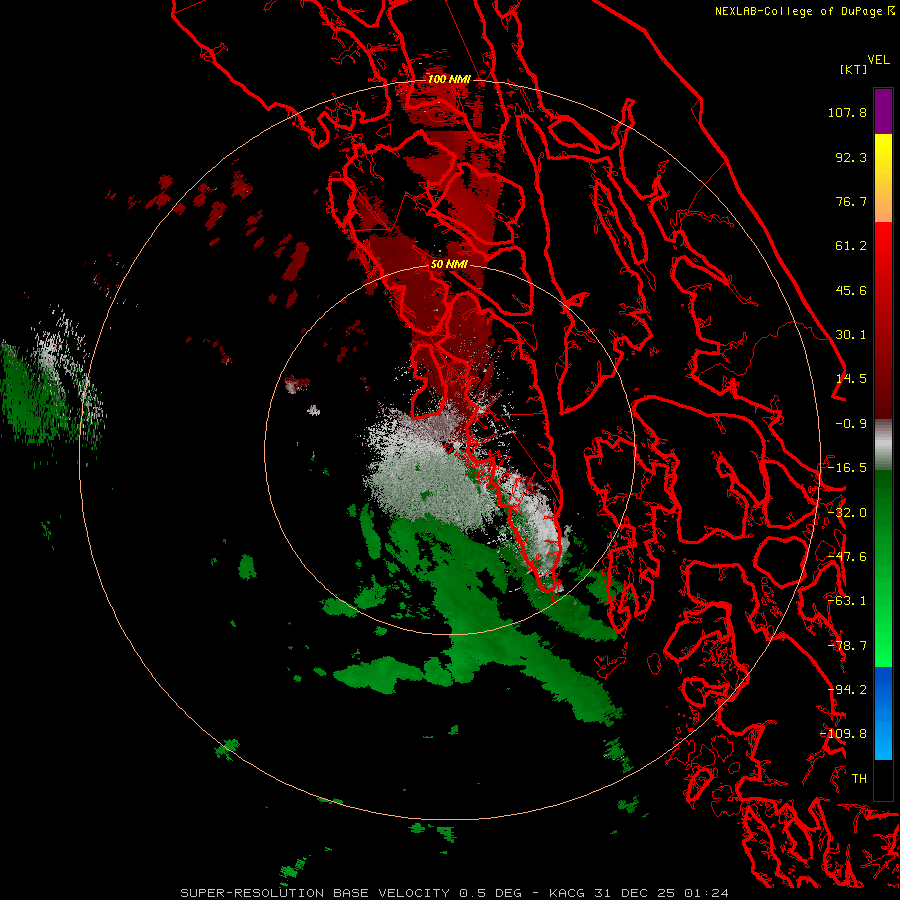Click the 76.7 velocity scale value
This screenshot has height=900, width=900.
click(x=851, y=201)
